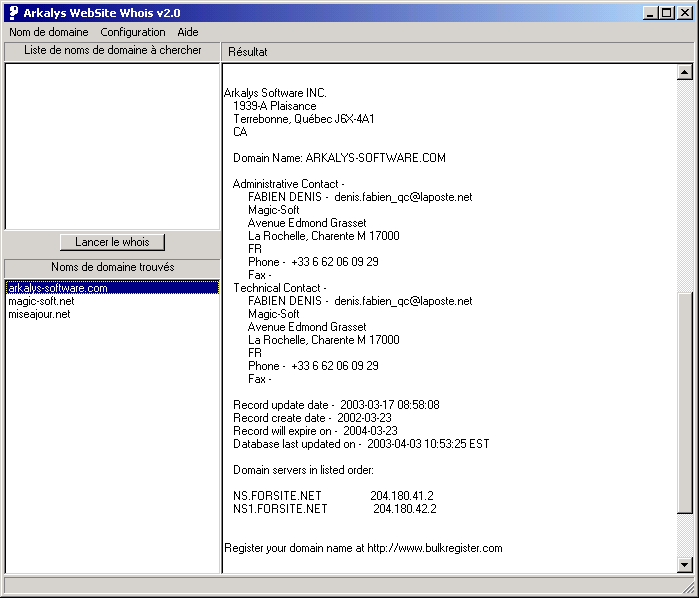Click the NS.FORSITE.NET server line

(333, 495)
